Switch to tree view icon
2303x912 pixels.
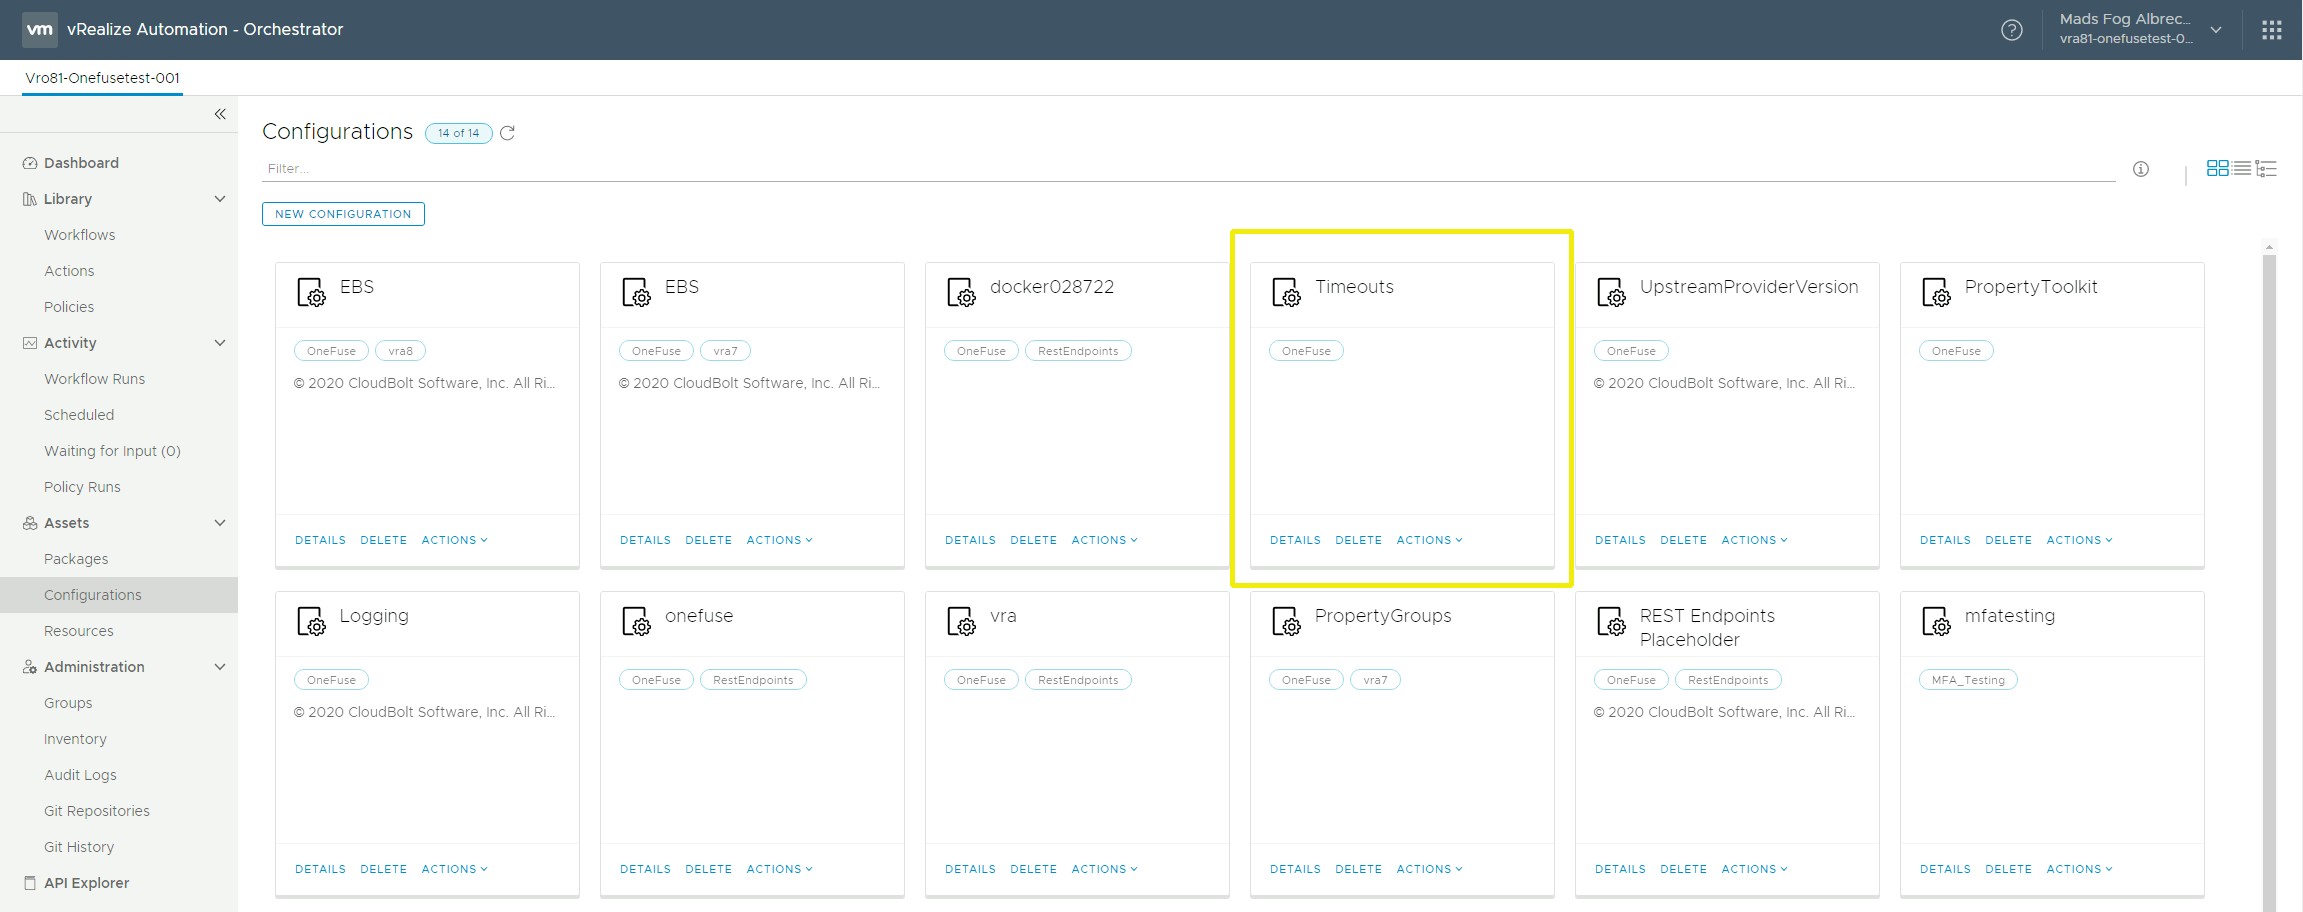2266,168
